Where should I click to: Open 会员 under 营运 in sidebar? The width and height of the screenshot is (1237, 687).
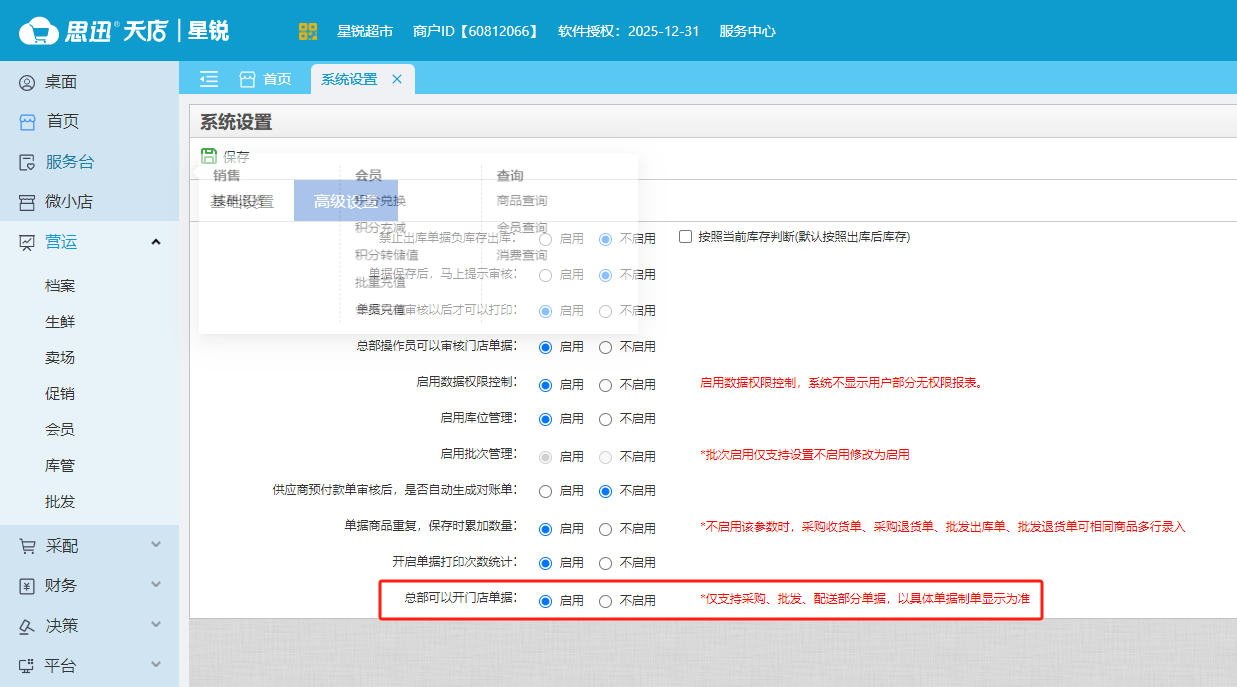click(x=60, y=430)
